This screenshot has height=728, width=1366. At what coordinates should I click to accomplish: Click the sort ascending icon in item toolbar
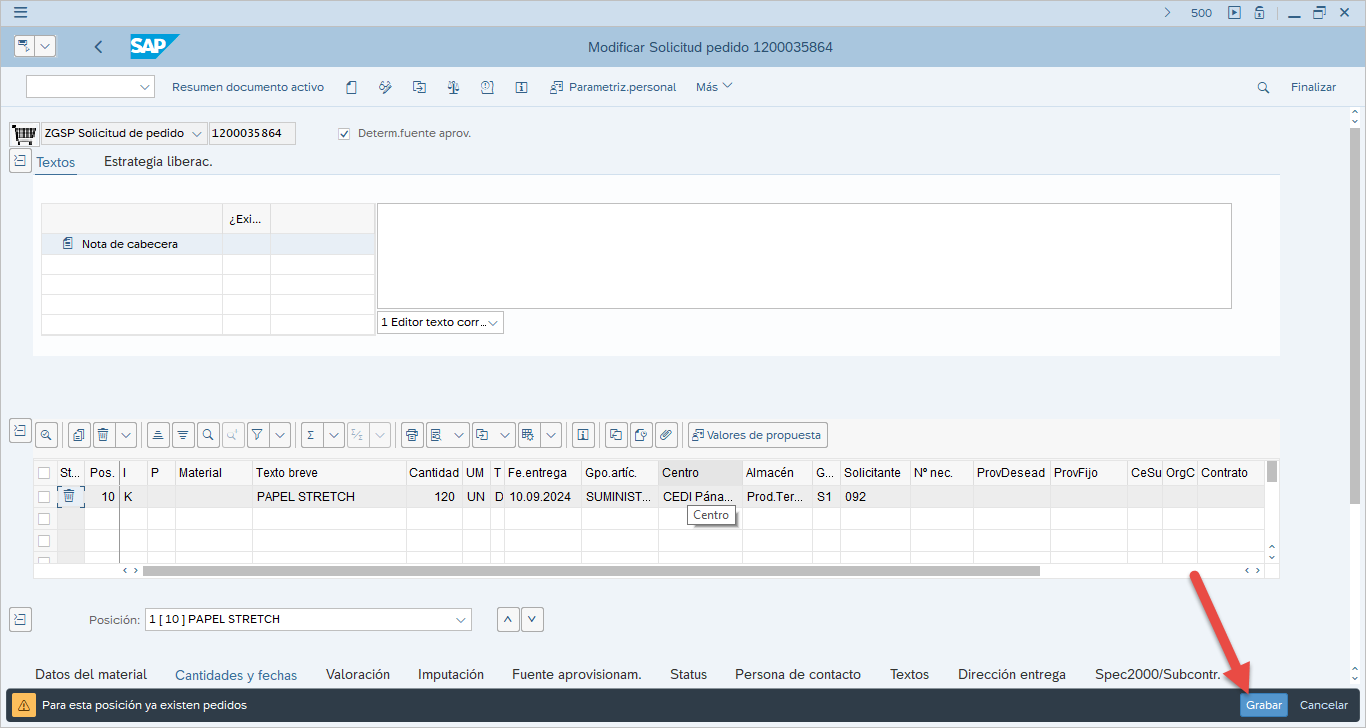coord(158,435)
